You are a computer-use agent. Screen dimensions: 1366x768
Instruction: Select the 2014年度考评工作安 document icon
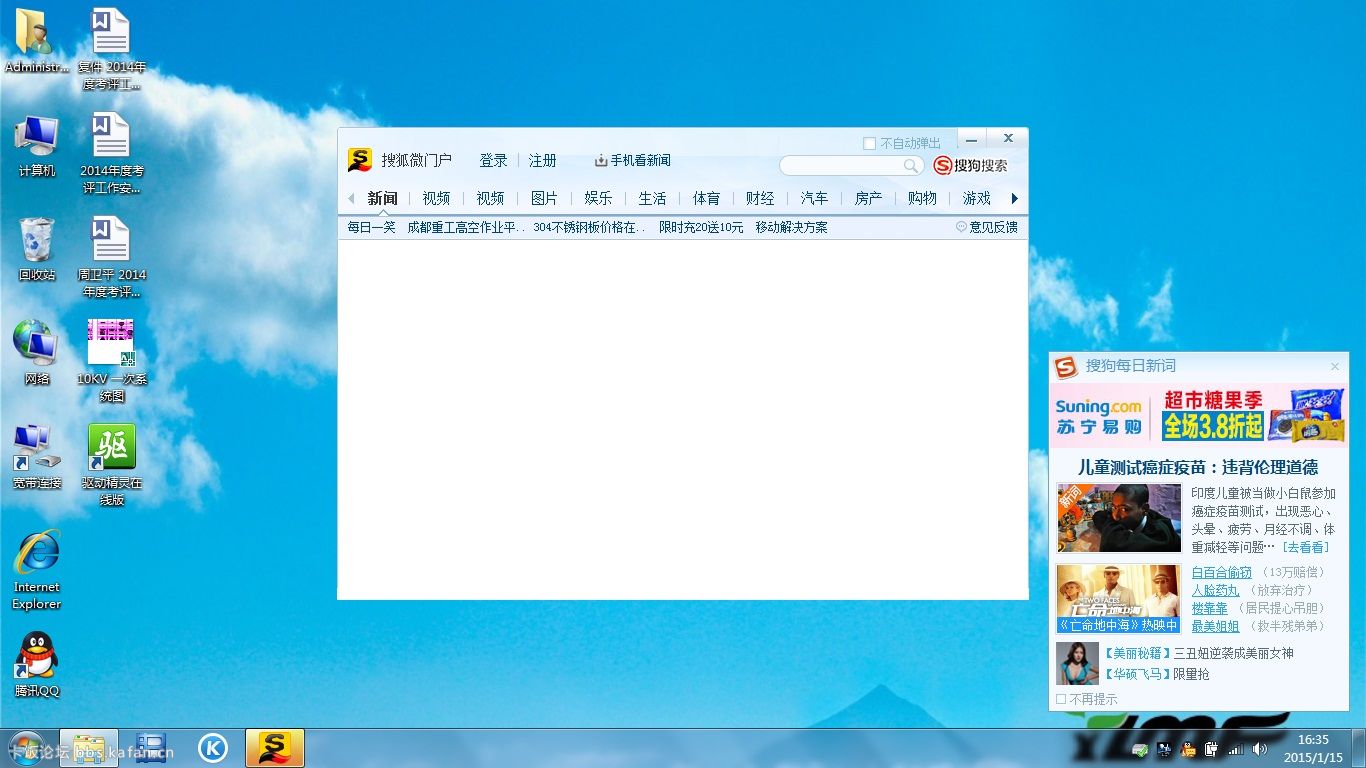pos(112,153)
